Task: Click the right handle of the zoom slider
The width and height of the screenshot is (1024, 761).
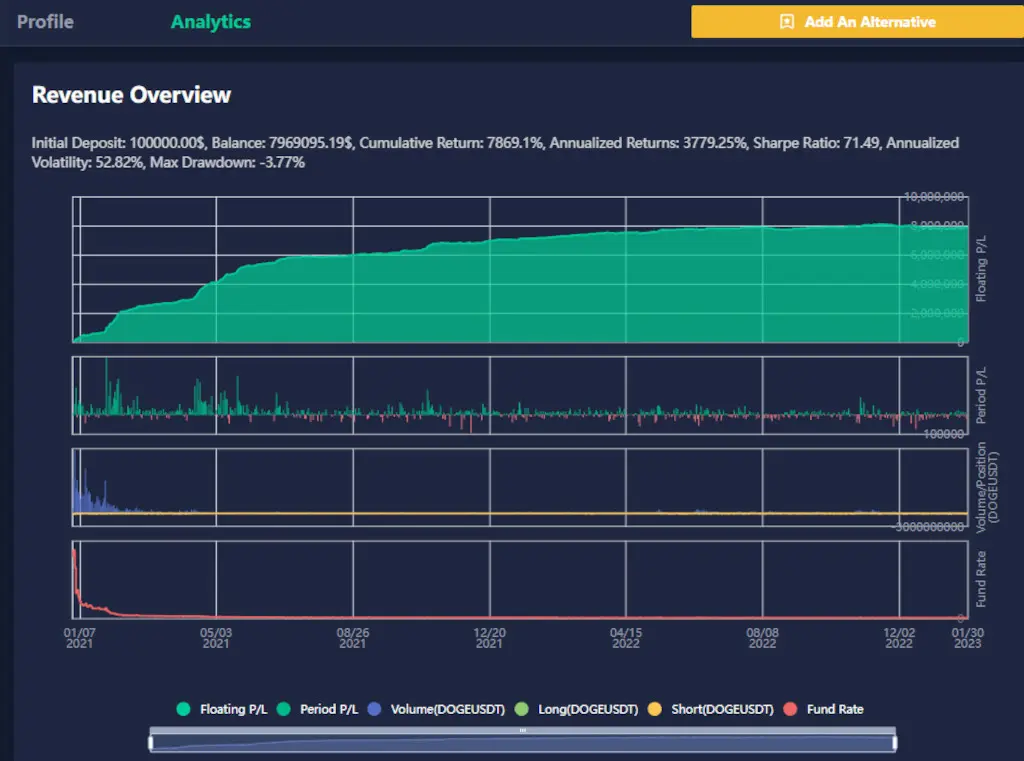Action: click(x=894, y=743)
